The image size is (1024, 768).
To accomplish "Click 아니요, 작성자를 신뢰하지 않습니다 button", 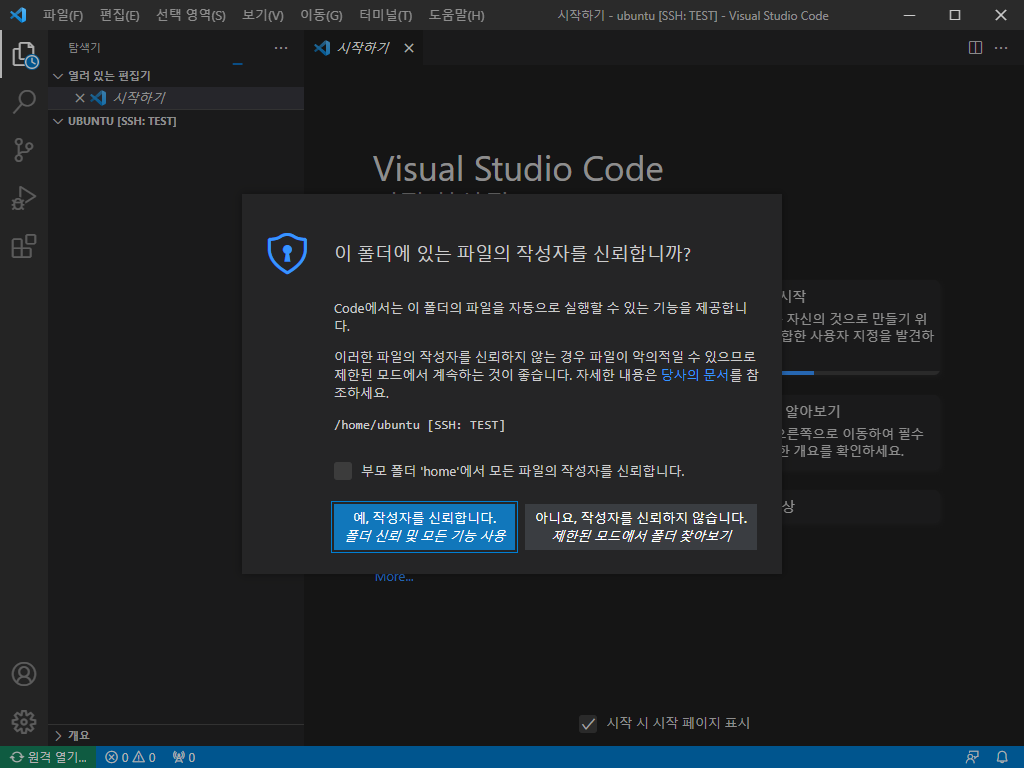I will point(641,527).
